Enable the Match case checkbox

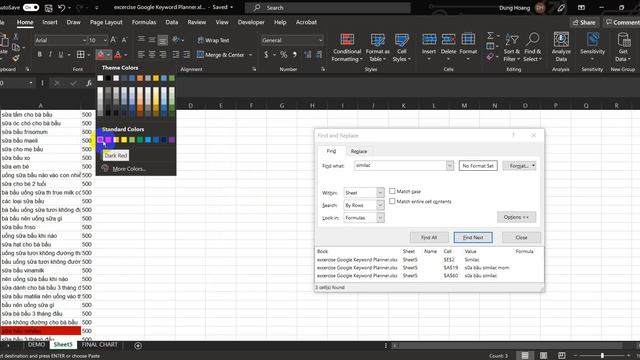392,191
